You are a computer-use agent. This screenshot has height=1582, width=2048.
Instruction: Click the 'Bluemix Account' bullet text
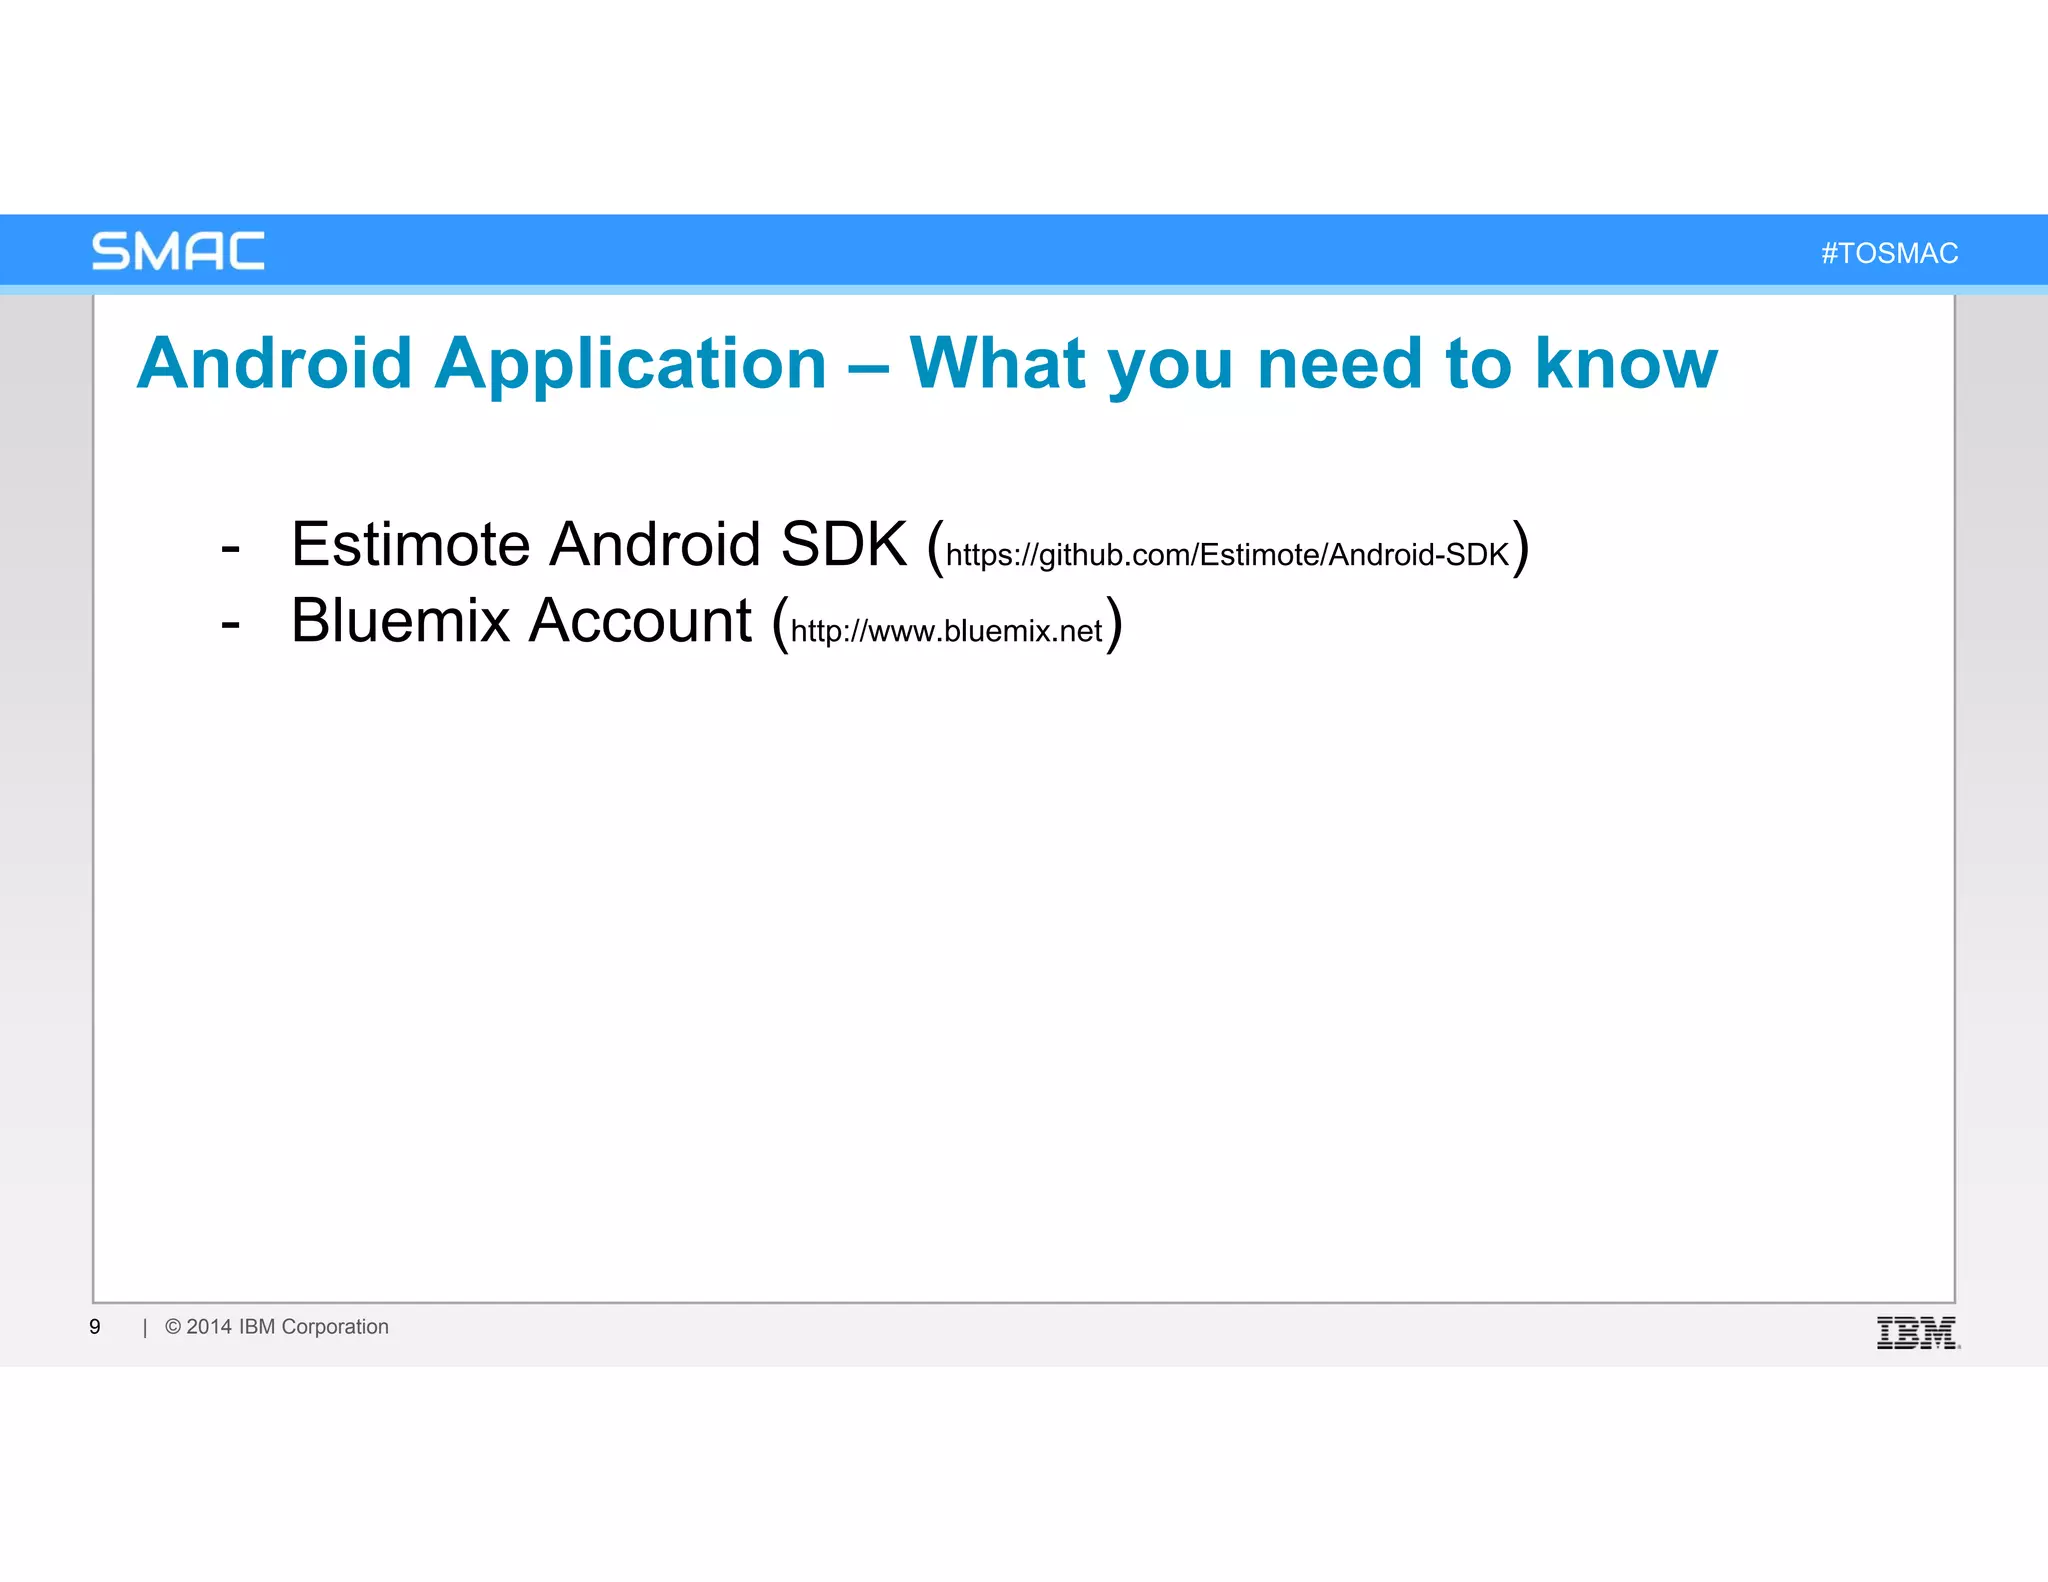[521, 621]
